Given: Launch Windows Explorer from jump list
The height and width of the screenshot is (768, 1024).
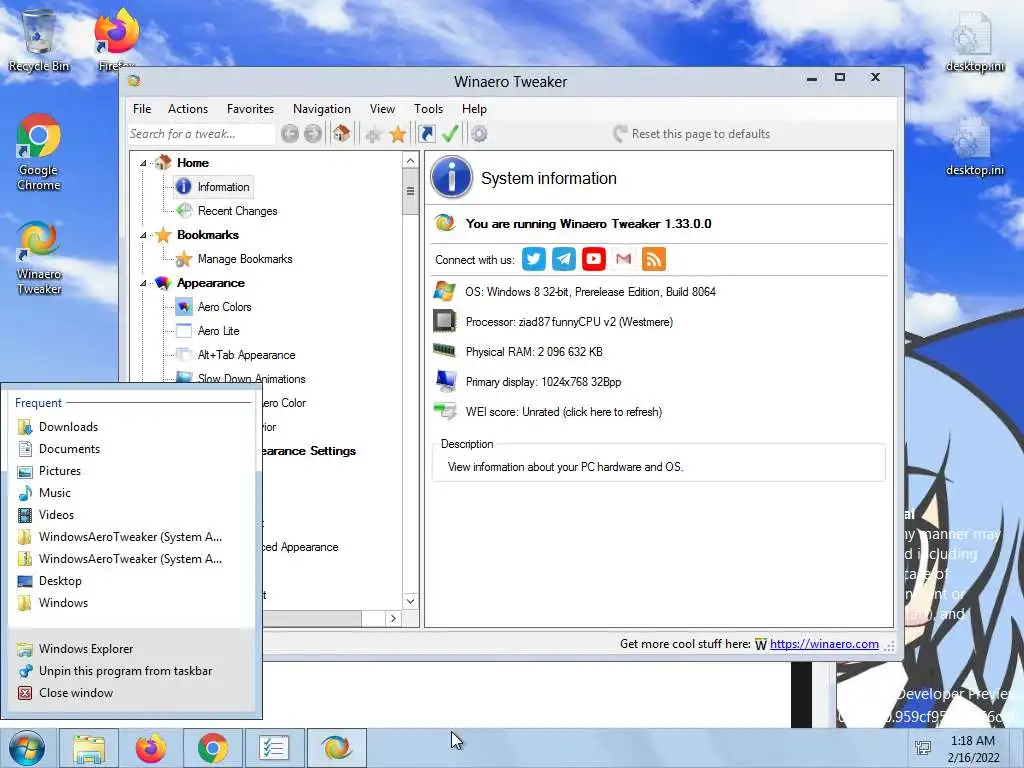Looking at the screenshot, I should [86, 648].
